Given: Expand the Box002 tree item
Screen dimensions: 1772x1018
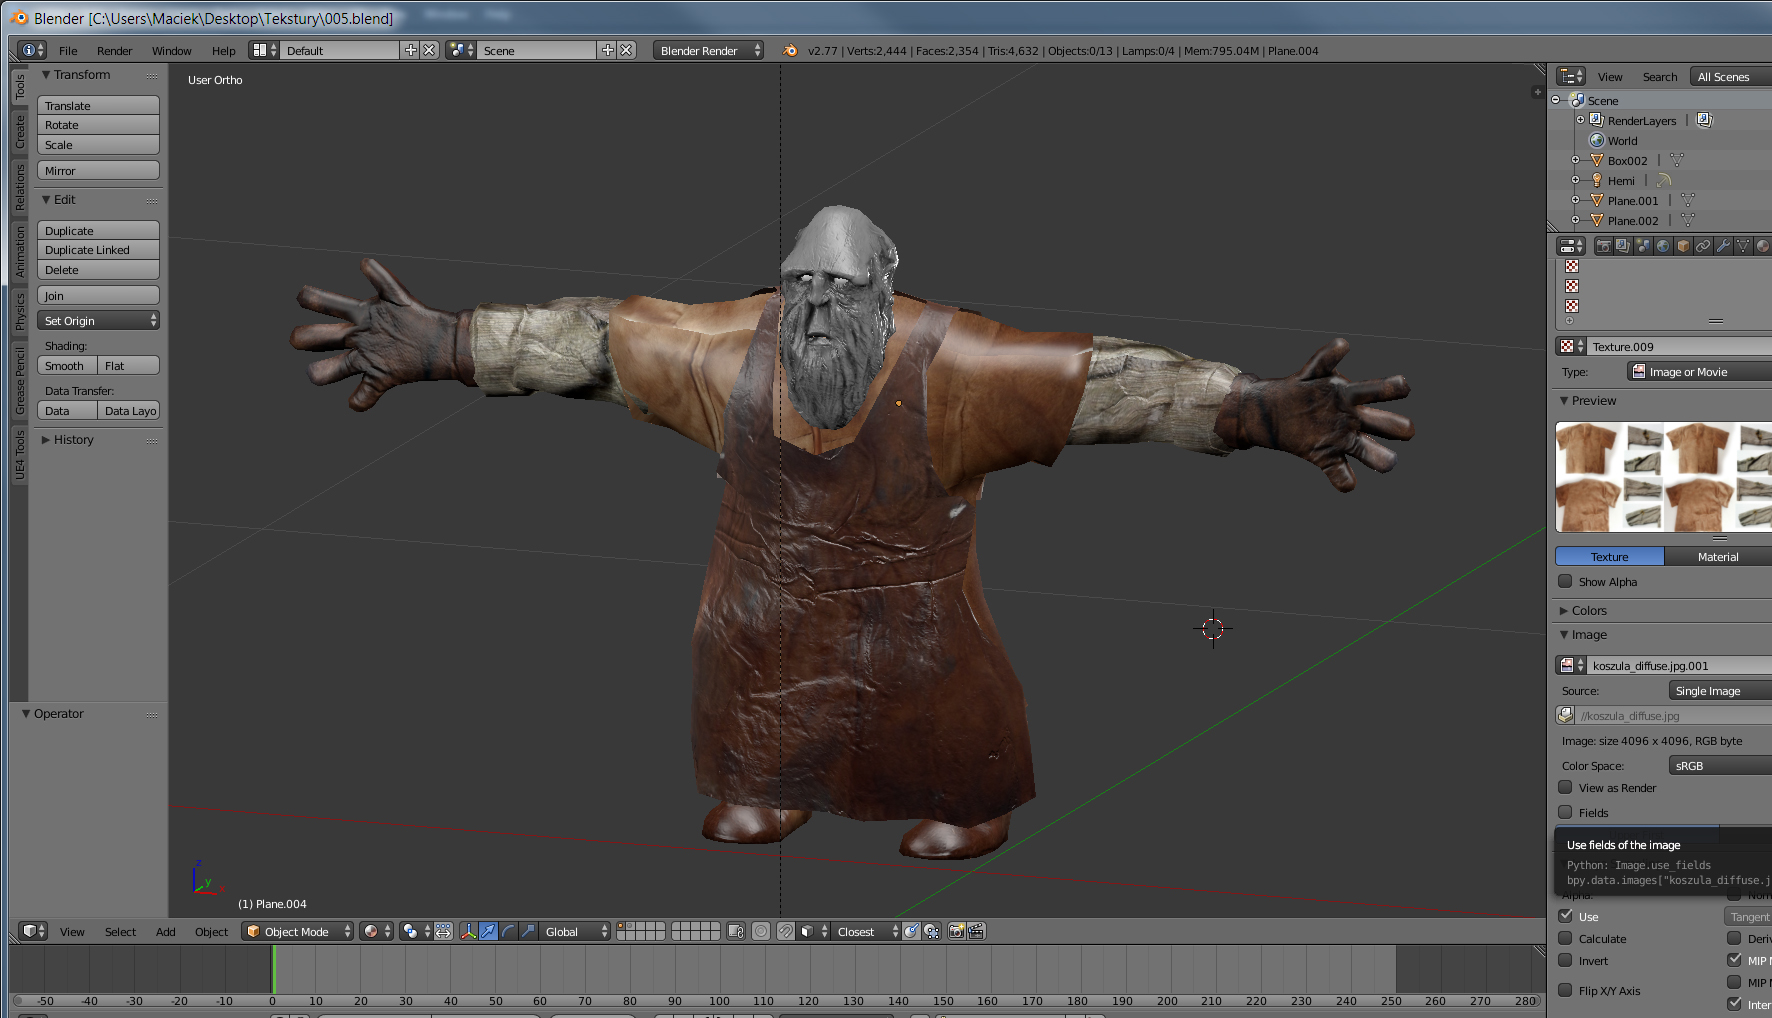Looking at the screenshot, I should pyautogui.click(x=1575, y=160).
